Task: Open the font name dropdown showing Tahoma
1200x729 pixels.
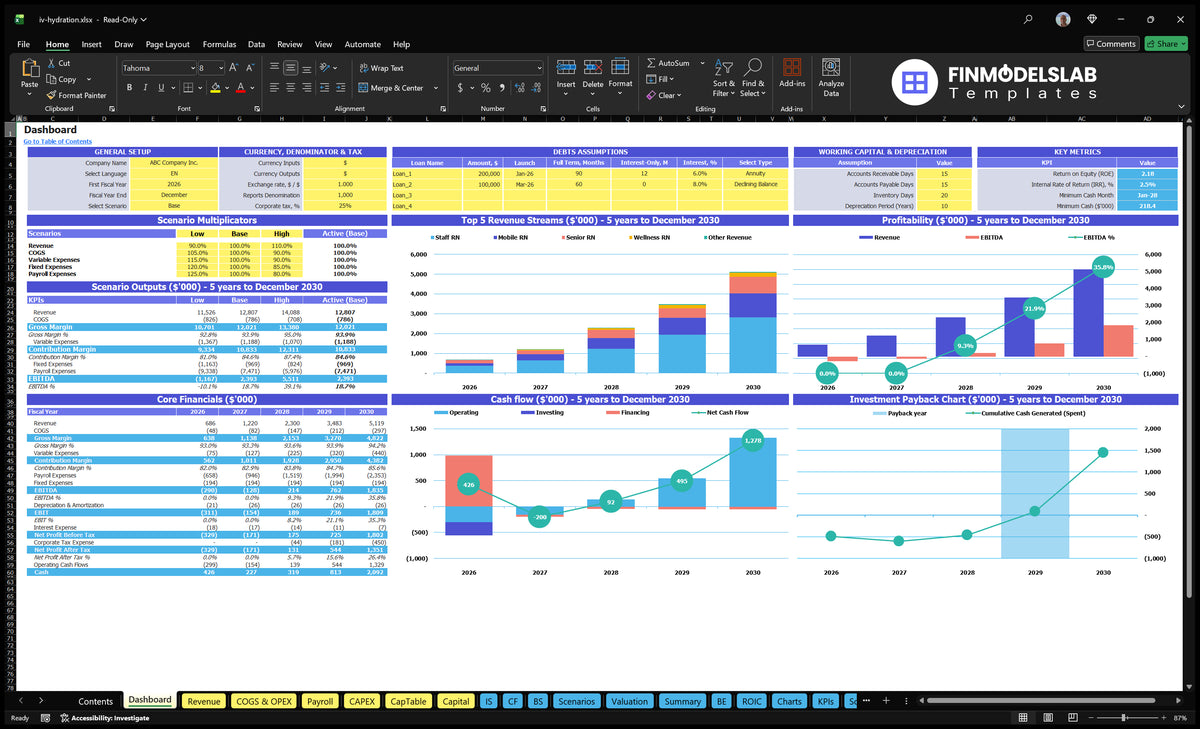Action: [191, 68]
